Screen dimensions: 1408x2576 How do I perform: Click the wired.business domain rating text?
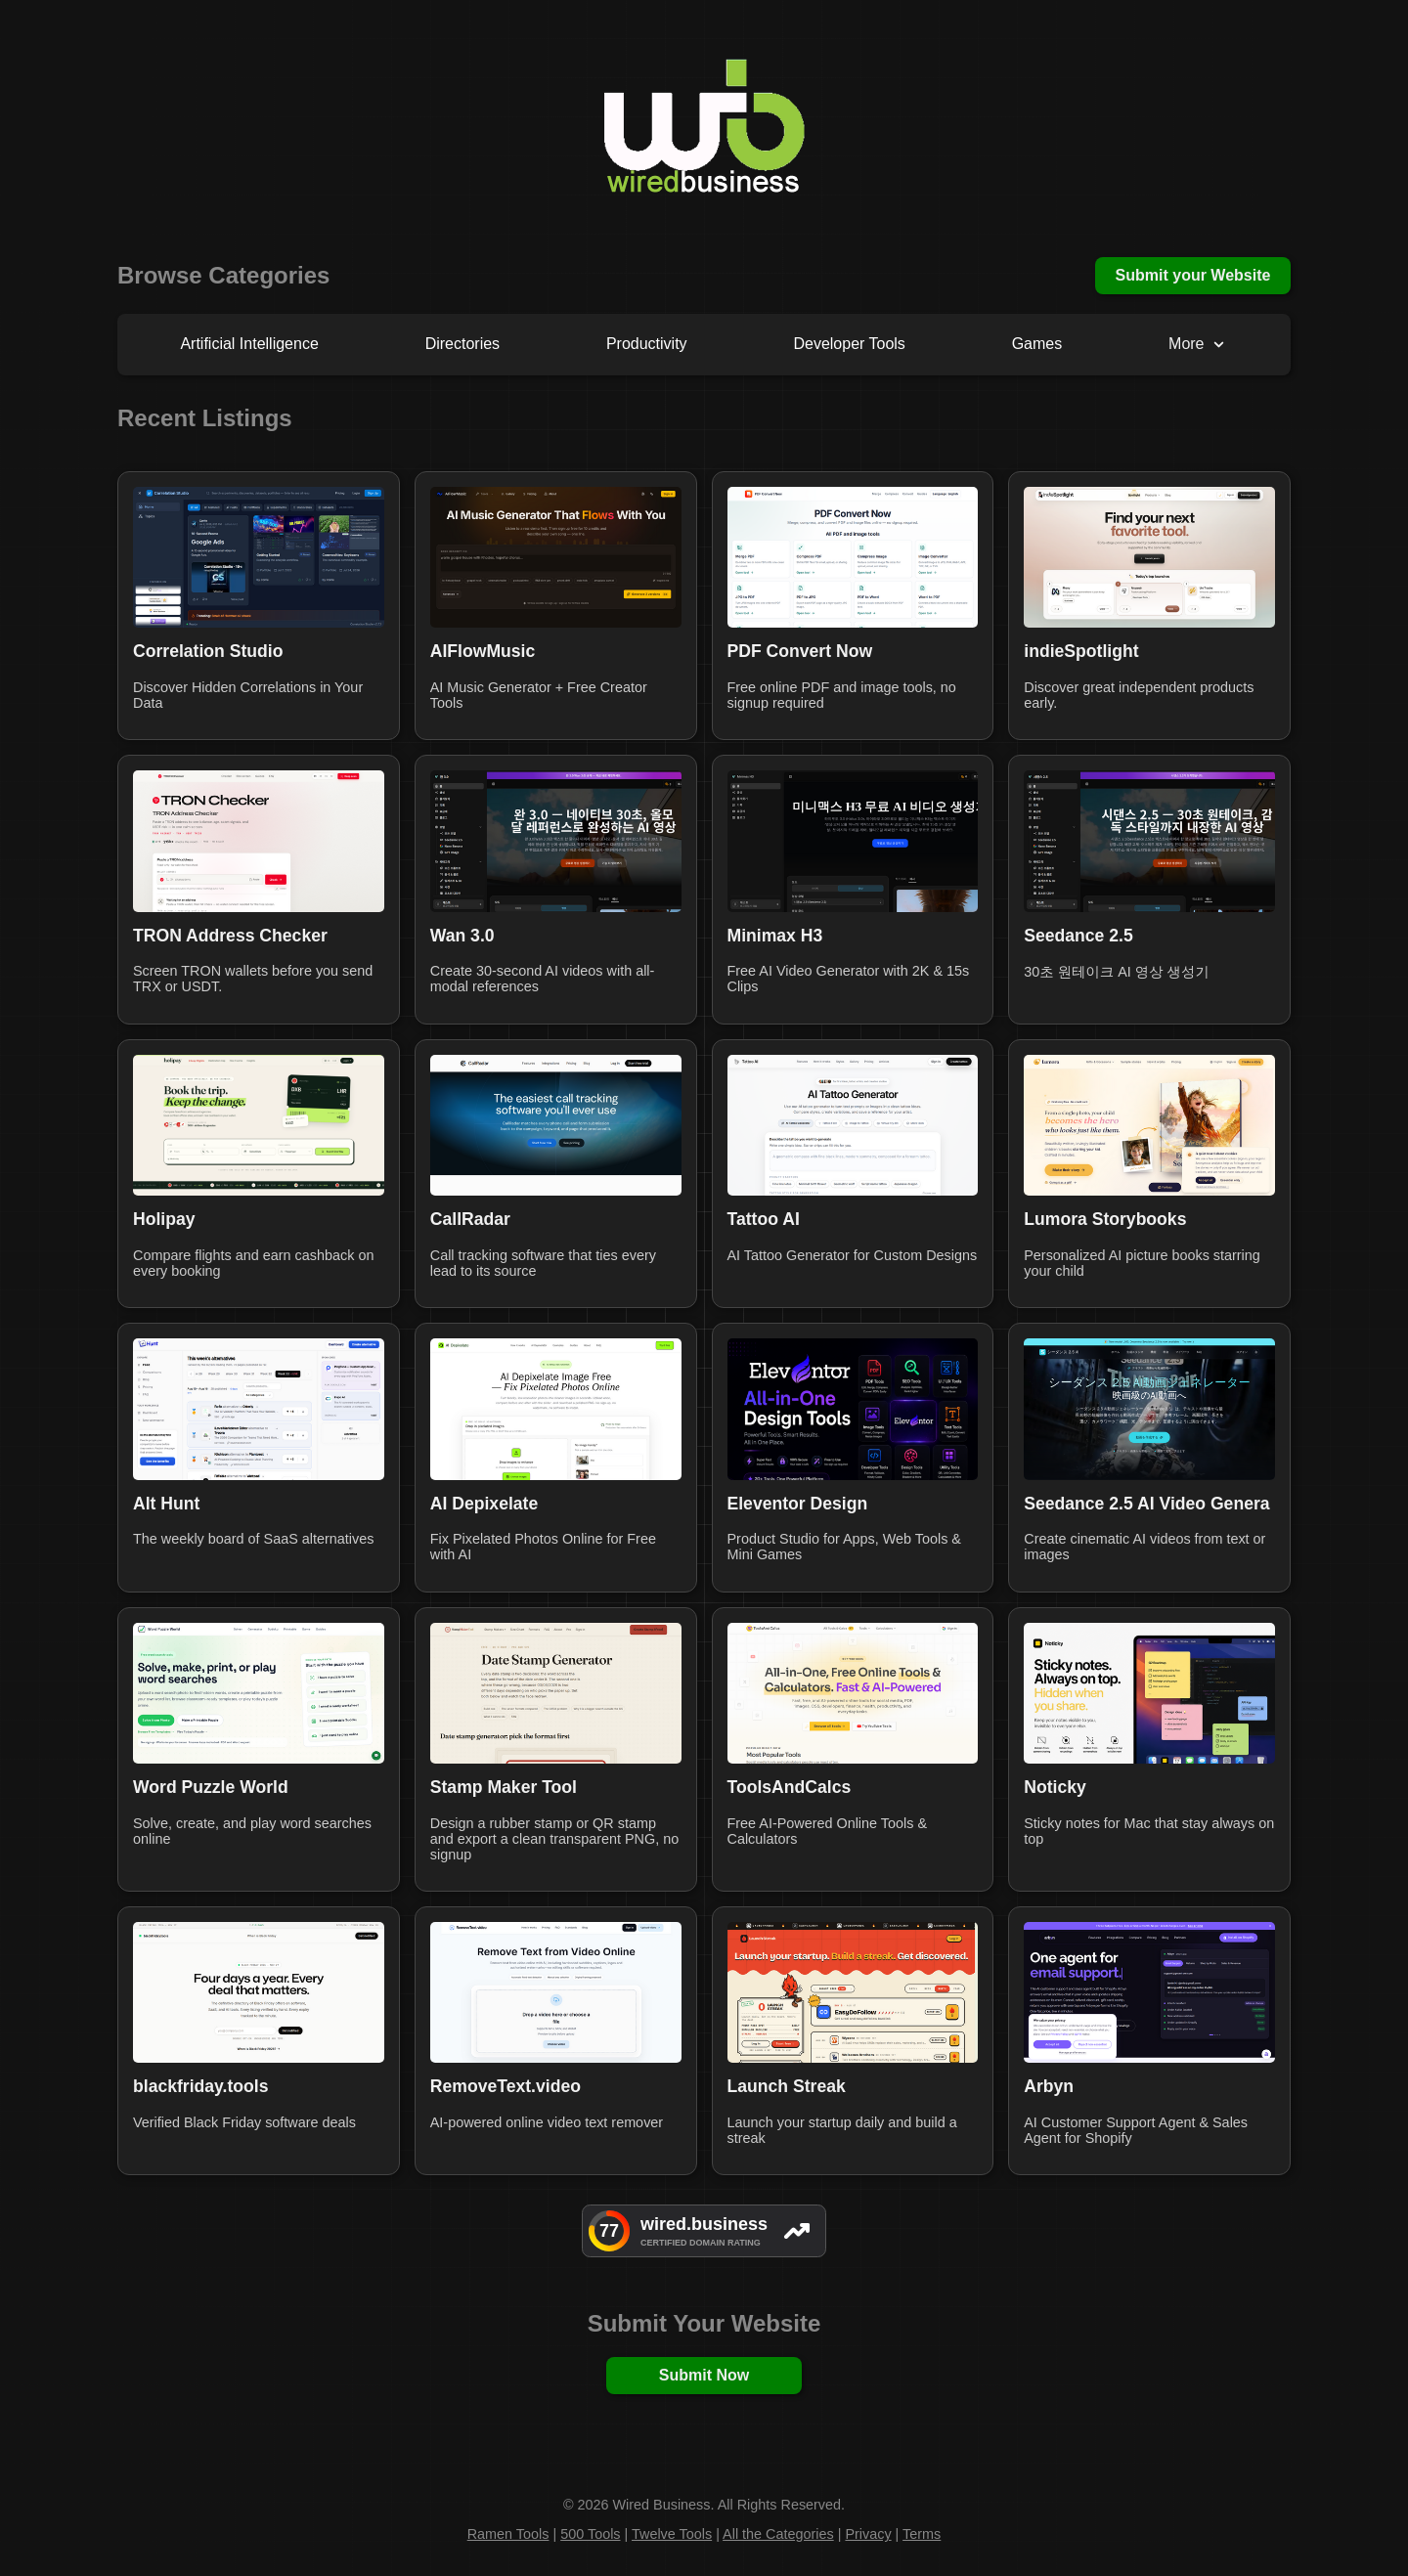(x=704, y=2223)
